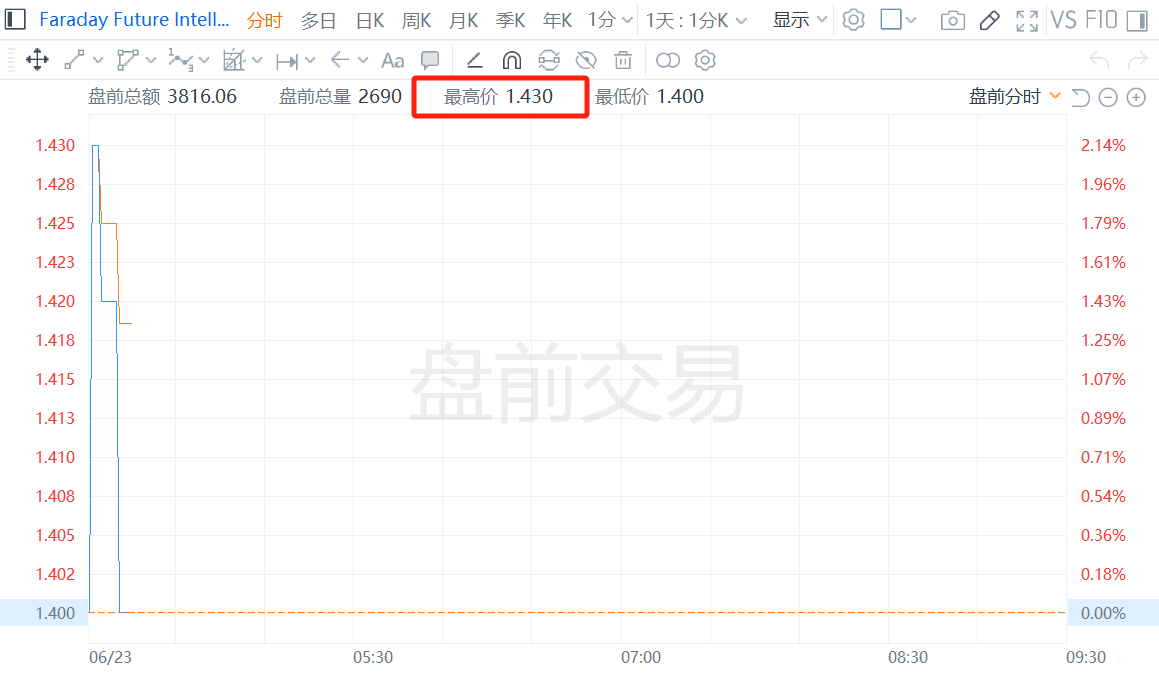
Task: Enter fullscreen chart mode
Action: [1027, 21]
